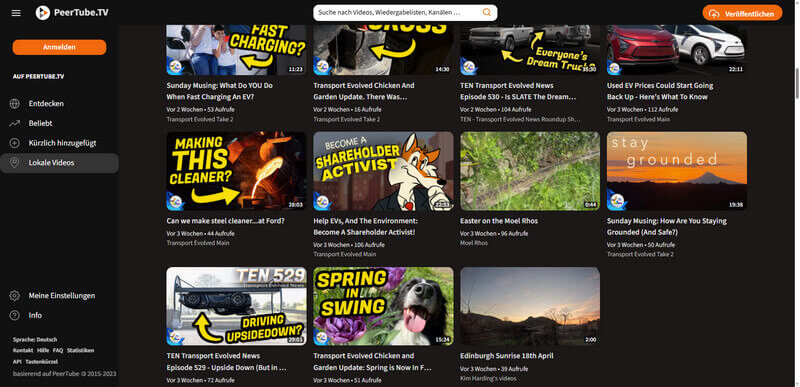Image resolution: width=800 pixels, height=387 pixels.
Task: Click the Veröffentlichen upload button
Action: (742, 13)
